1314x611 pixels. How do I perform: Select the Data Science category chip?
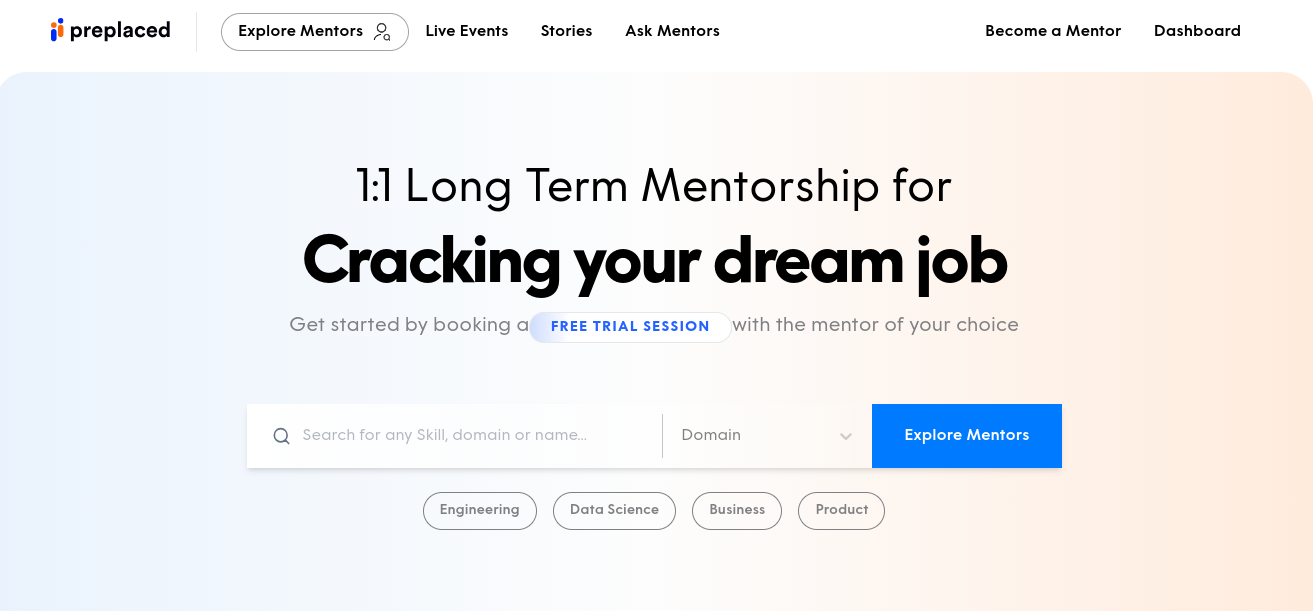click(x=614, y=511)
